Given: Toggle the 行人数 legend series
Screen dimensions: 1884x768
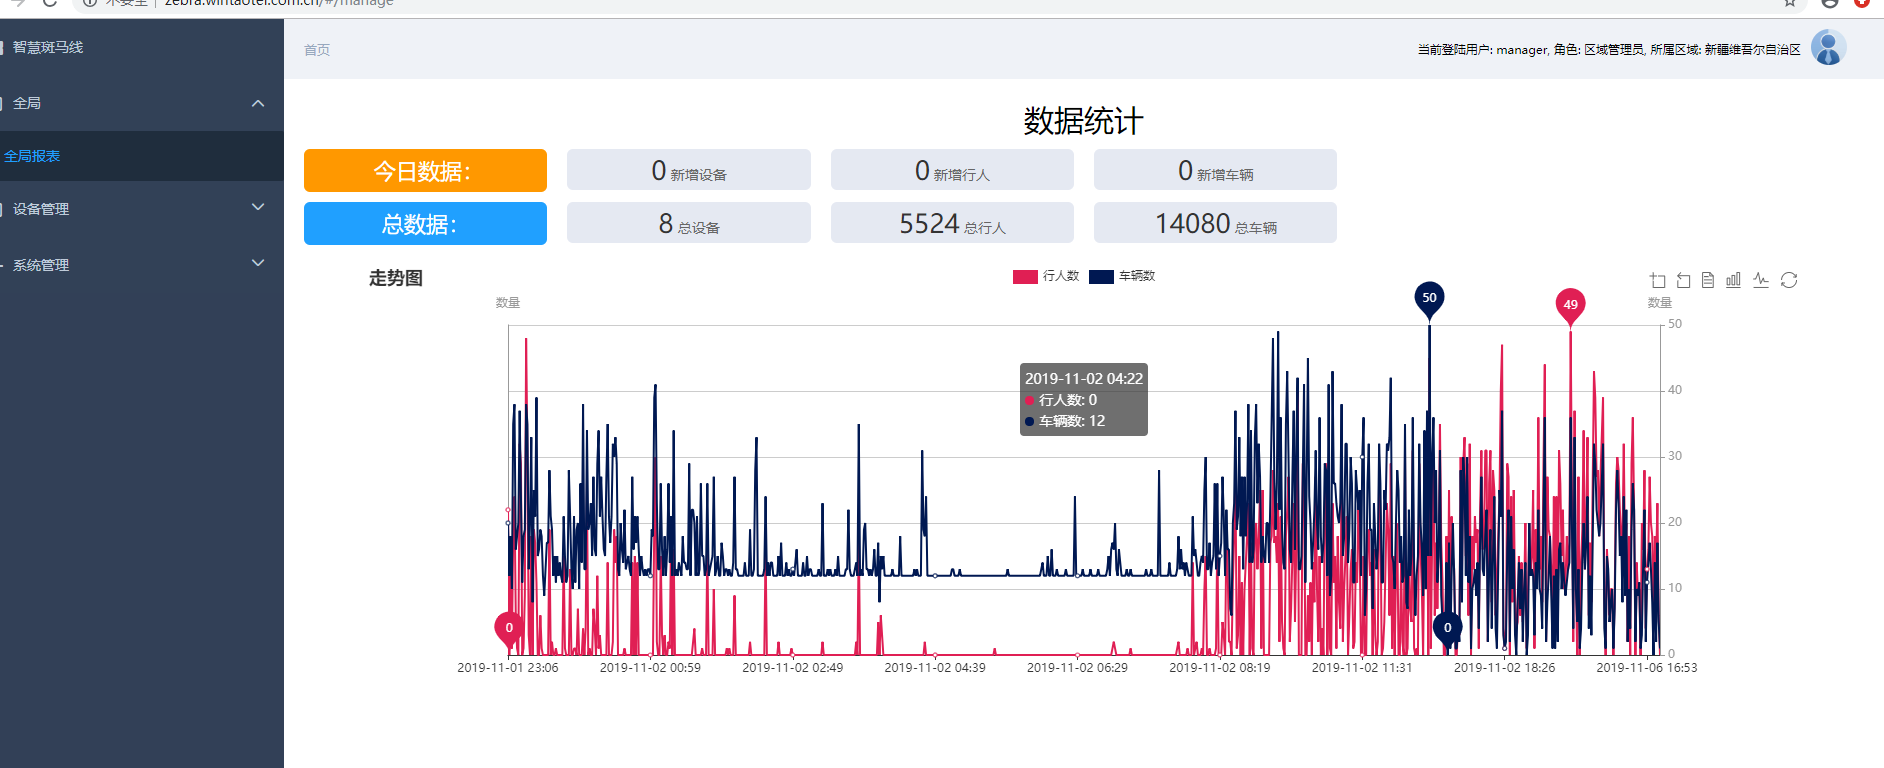Looking at the screenshot, I should tap(1046, 276).
